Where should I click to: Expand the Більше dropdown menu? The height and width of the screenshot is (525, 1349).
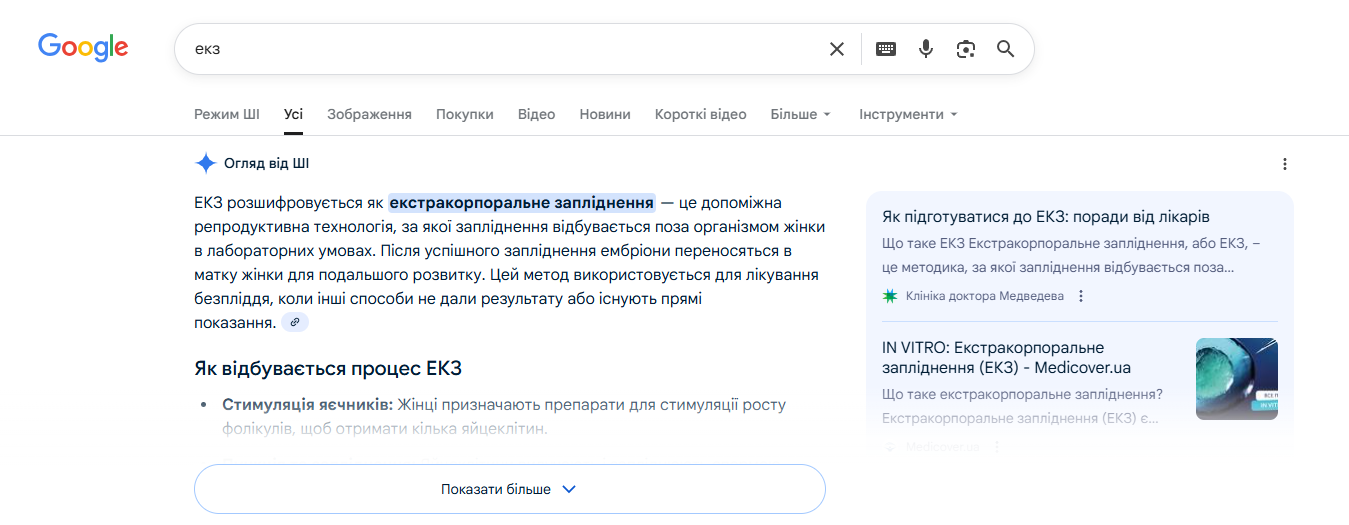pos(800,114)
